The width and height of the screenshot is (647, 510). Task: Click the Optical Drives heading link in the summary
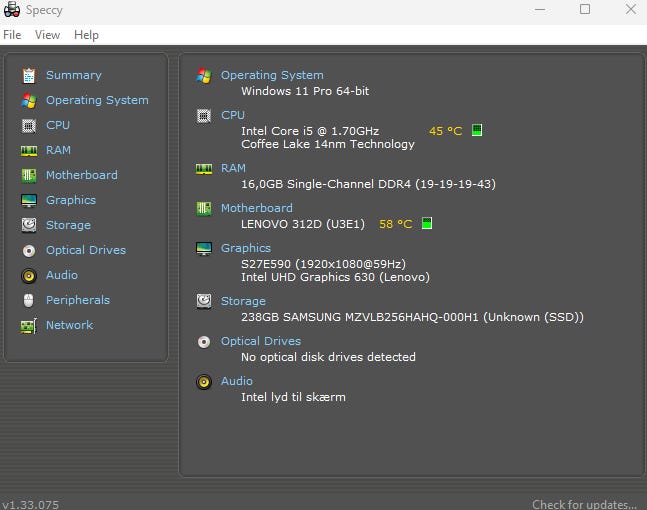coord(261,341)
